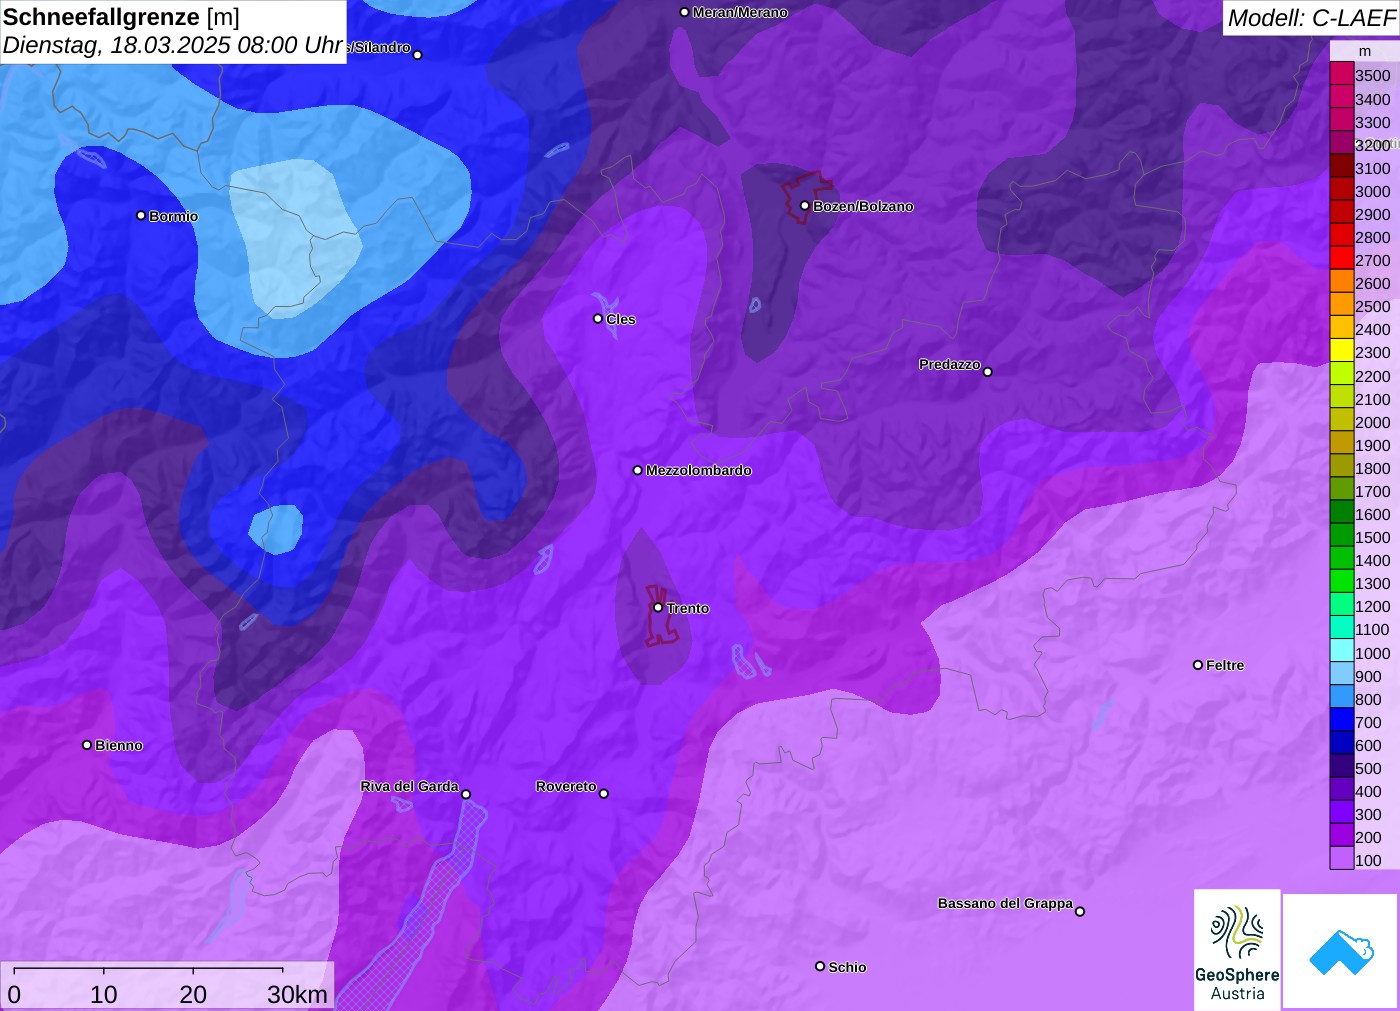This screenshot has height=1011, width=1400.
Task: Click the Bassano del Grappa label
Action: (1005, 903)
